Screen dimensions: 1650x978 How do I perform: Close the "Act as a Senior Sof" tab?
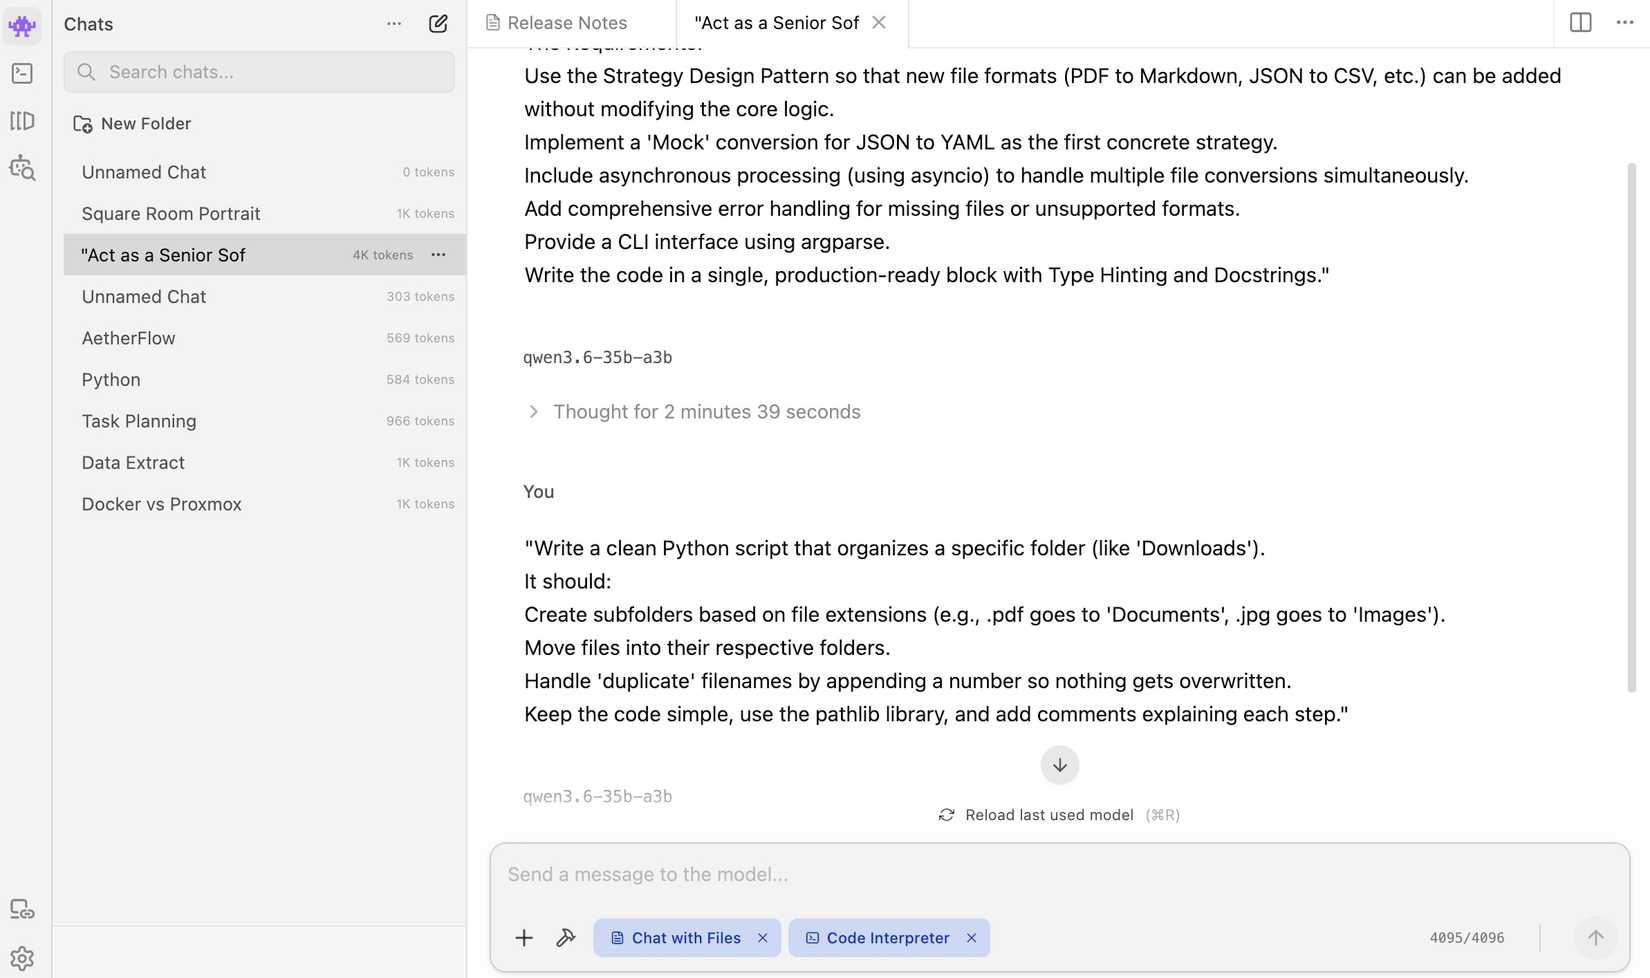point(879,23)
